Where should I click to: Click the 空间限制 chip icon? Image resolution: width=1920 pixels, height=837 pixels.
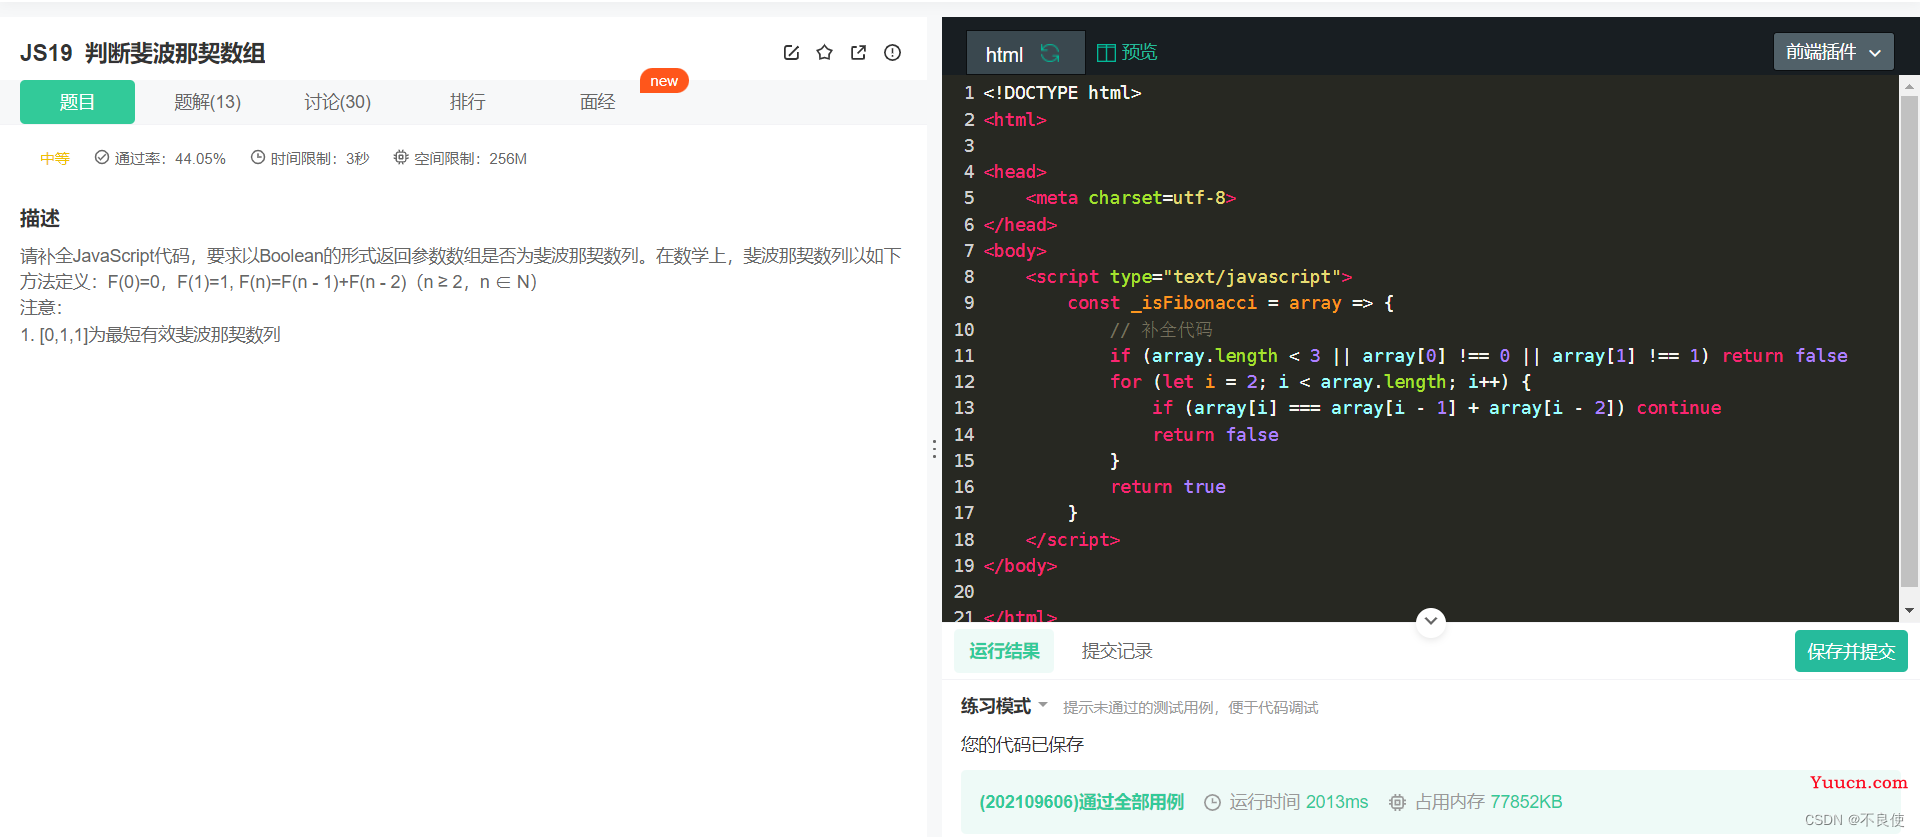(401, 157)
